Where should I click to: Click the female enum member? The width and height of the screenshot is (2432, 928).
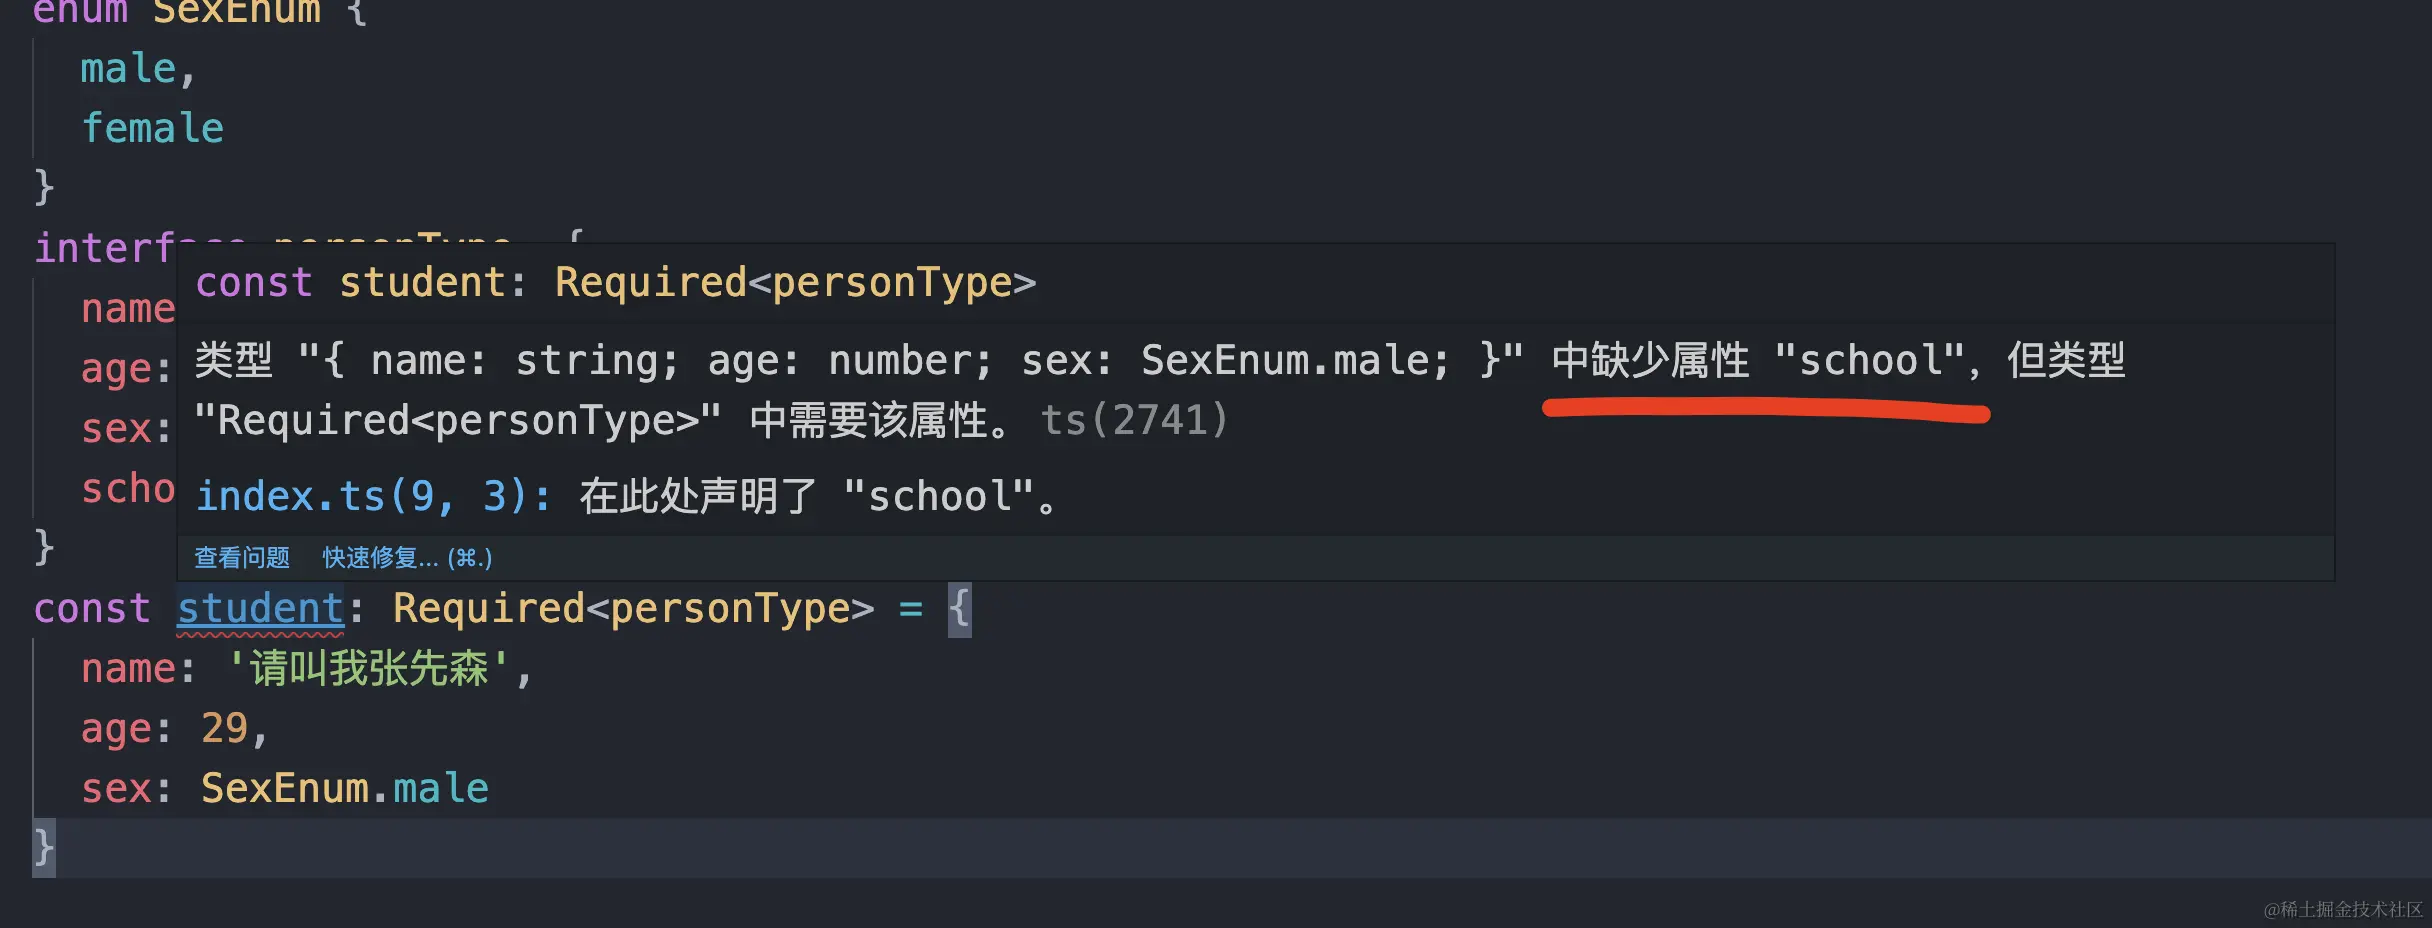152,129
